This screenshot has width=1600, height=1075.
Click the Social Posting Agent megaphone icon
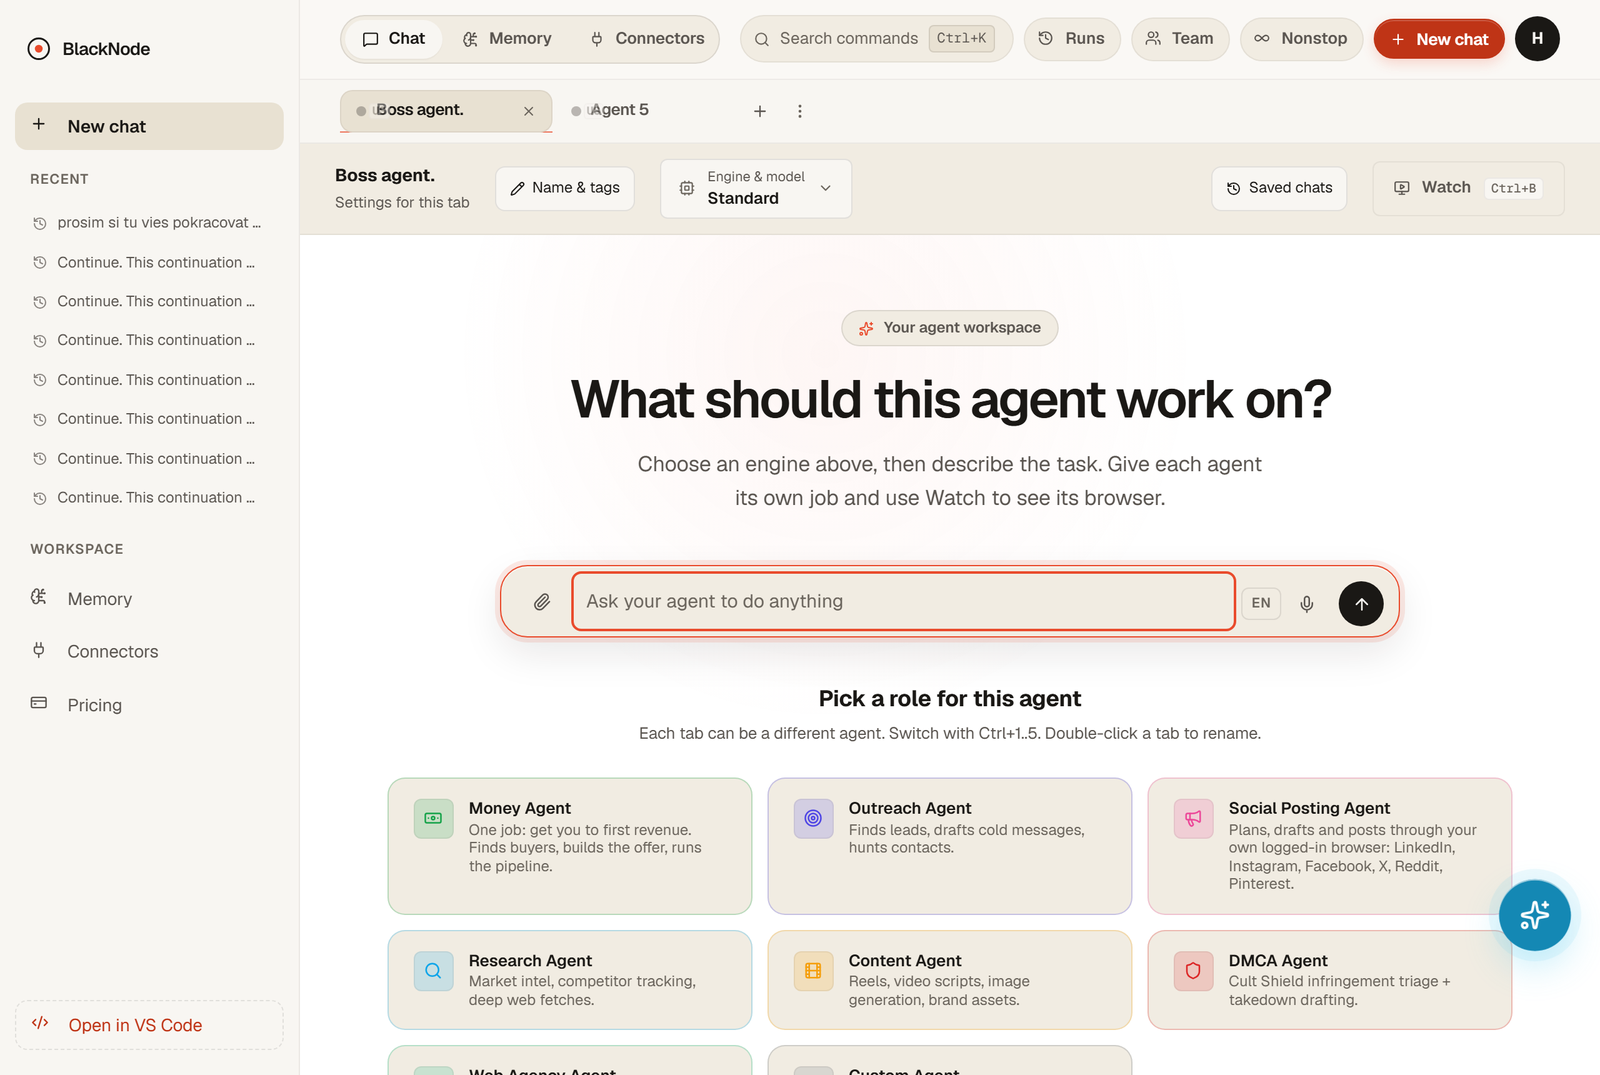1193,818
